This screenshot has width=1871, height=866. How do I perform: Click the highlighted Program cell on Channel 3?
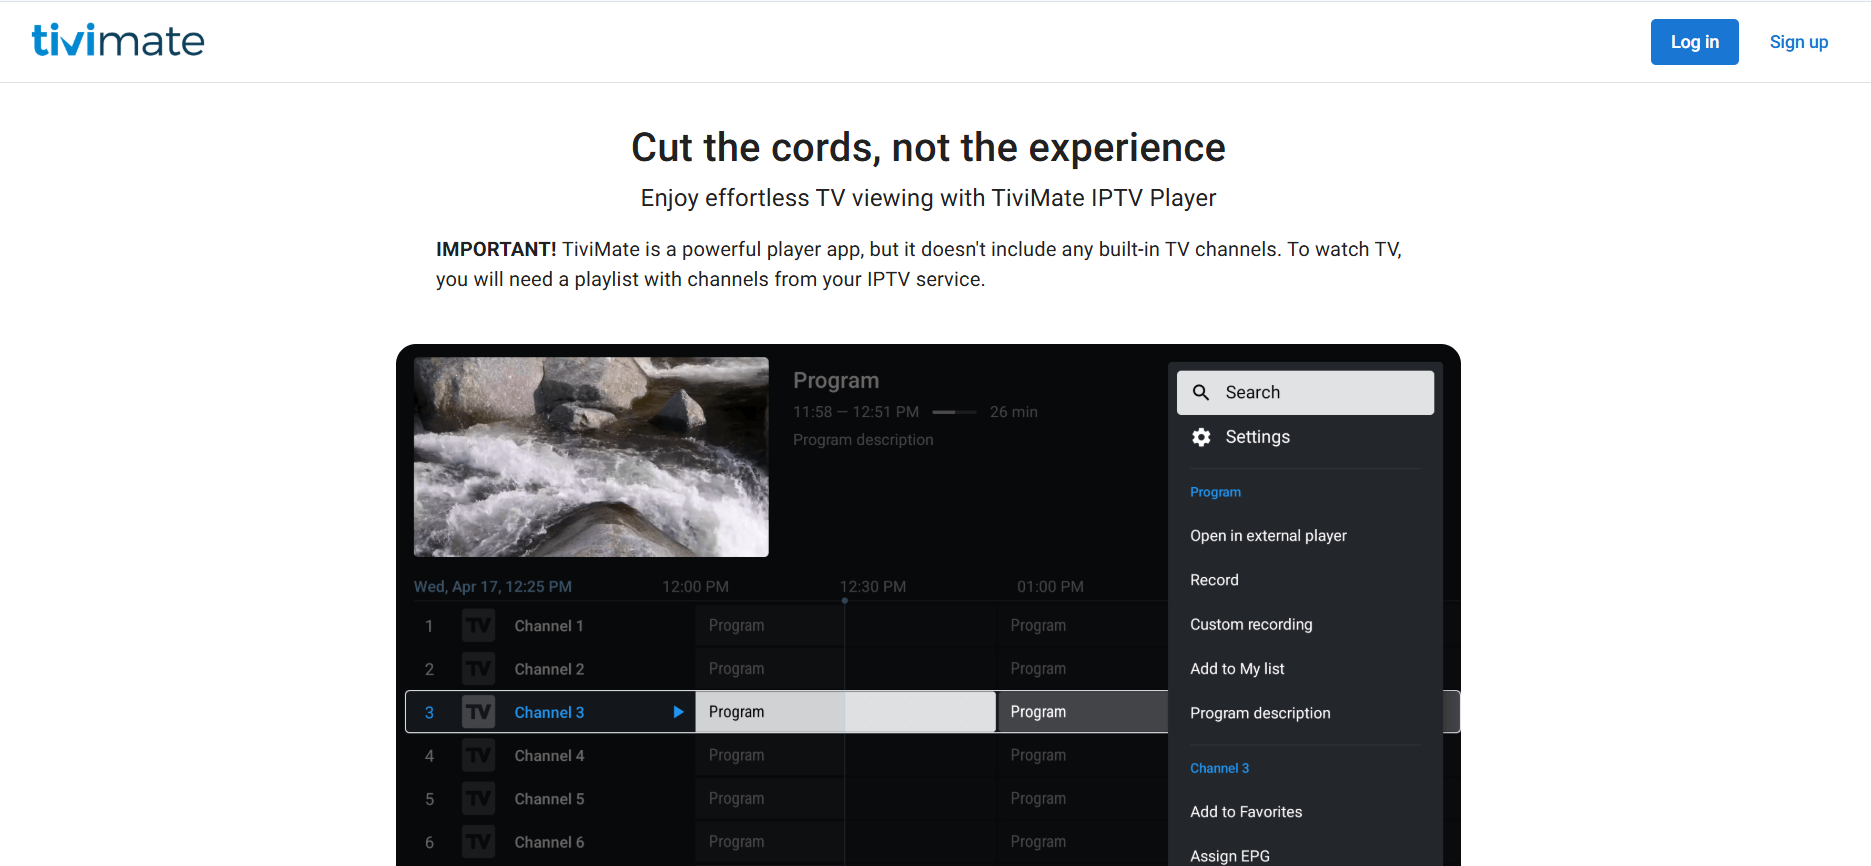845,712
